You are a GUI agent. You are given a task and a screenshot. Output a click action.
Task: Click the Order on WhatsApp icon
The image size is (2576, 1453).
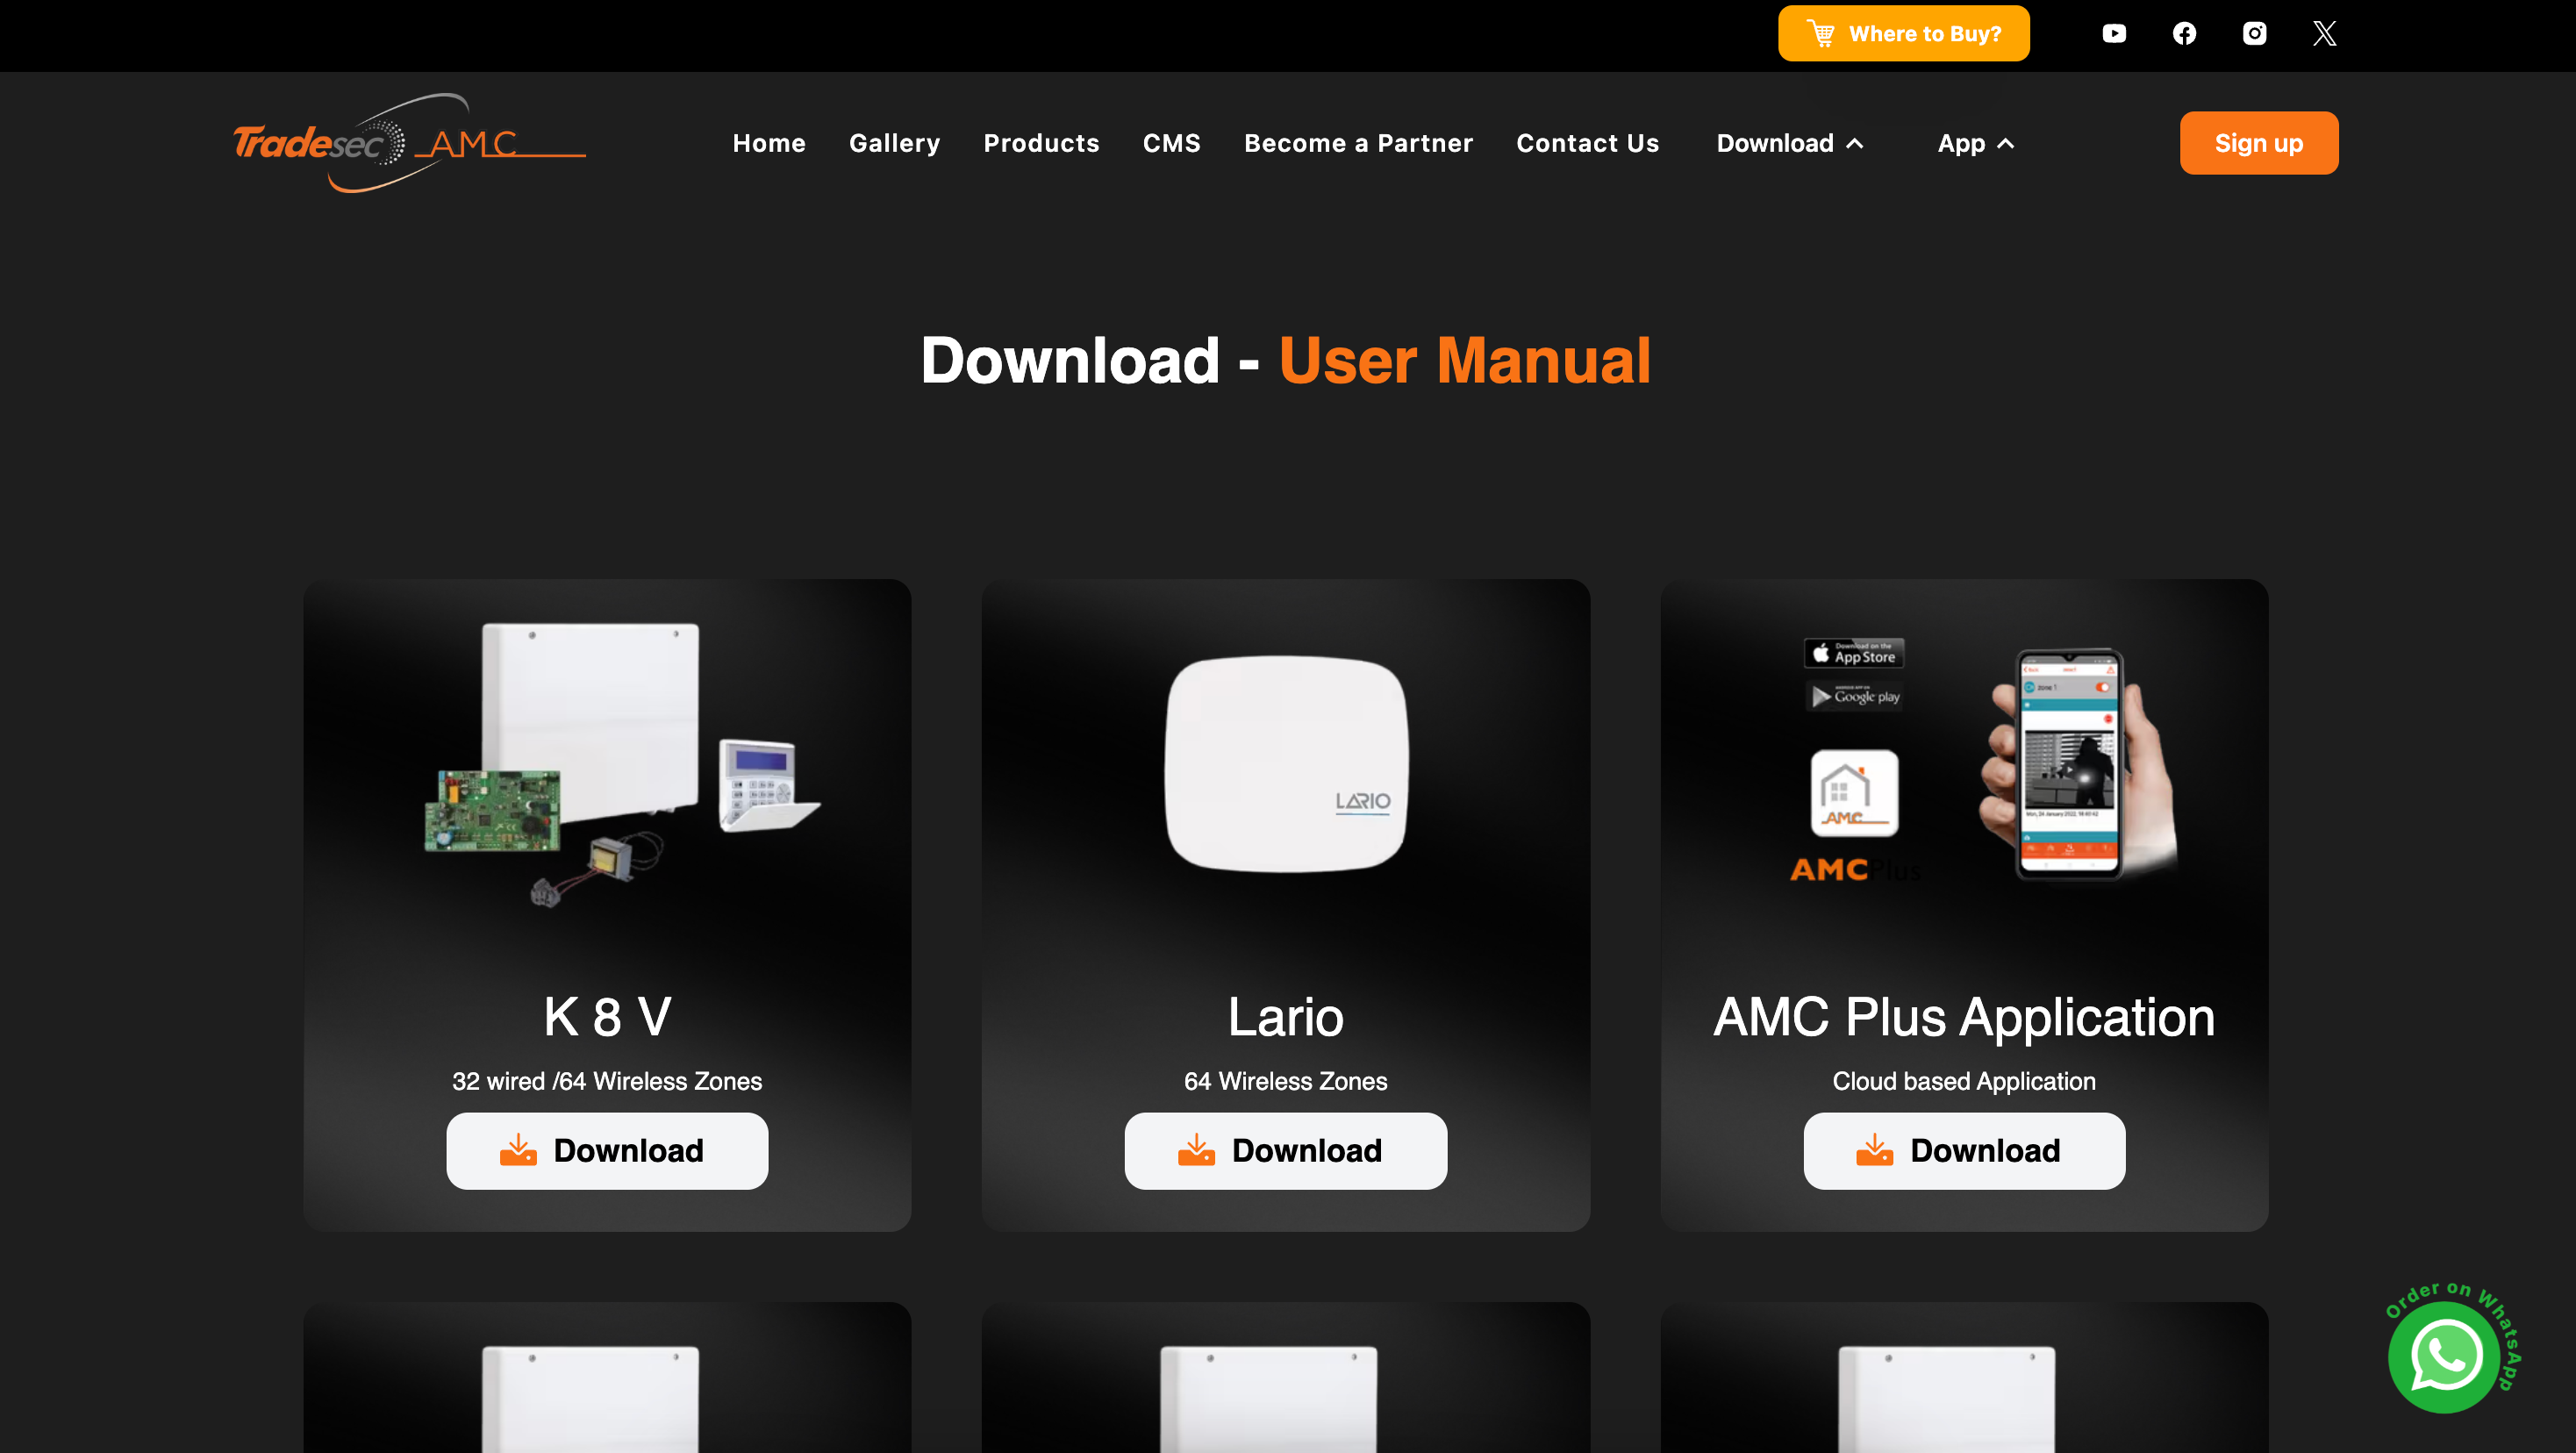click(2445, 1356)
